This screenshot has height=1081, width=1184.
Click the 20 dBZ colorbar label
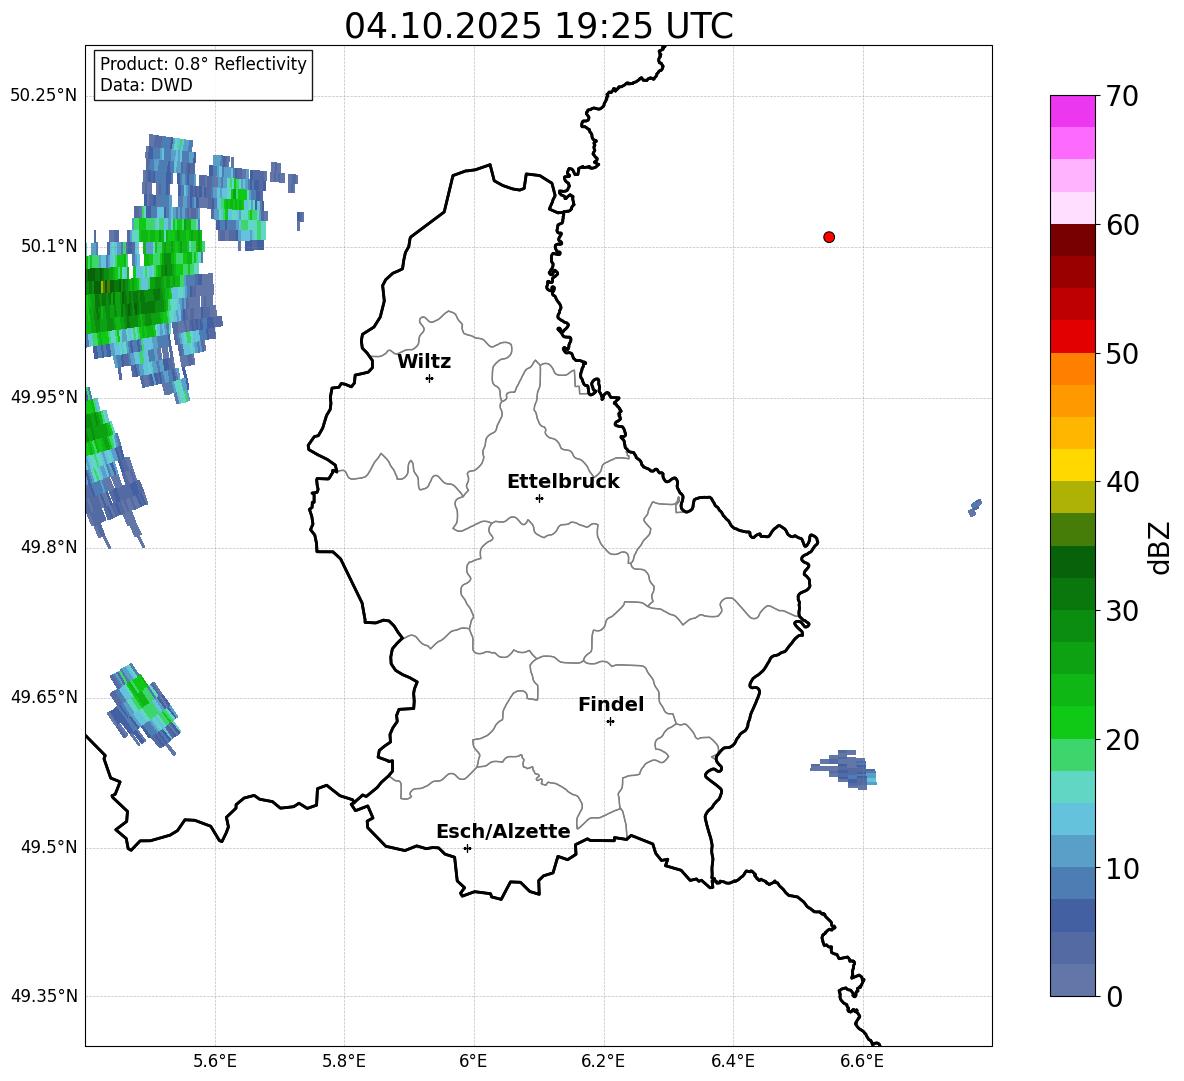point(1122,739)
